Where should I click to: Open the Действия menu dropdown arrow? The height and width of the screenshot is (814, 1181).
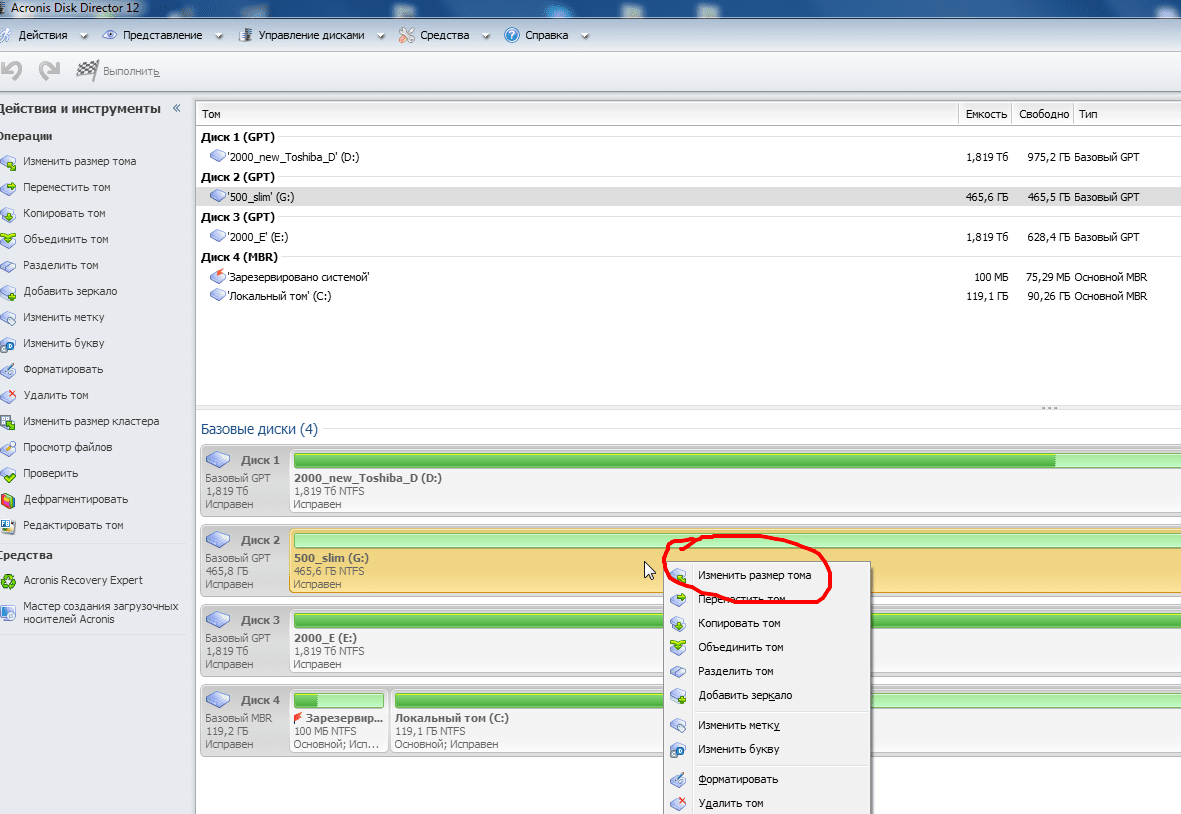(x=84, y=36)
